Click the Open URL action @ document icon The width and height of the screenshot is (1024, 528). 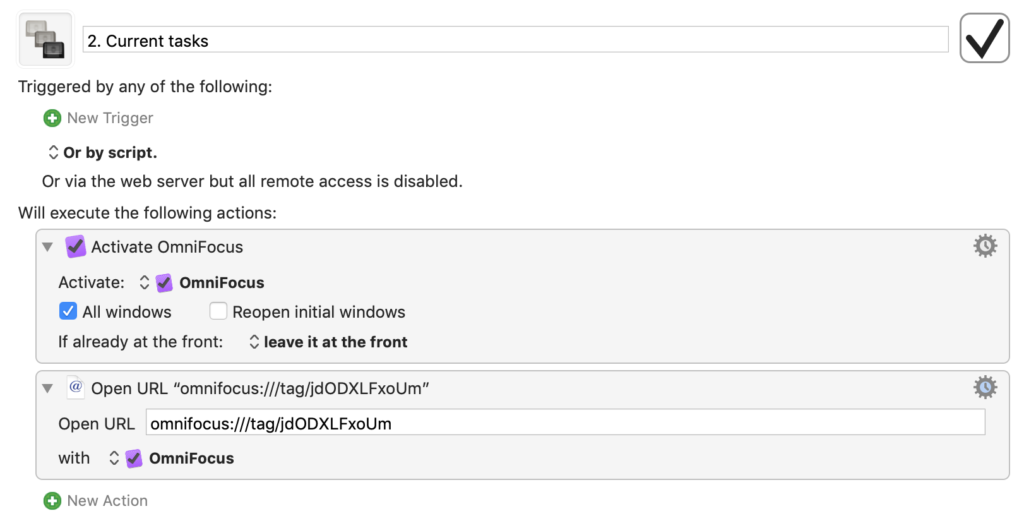76,388
